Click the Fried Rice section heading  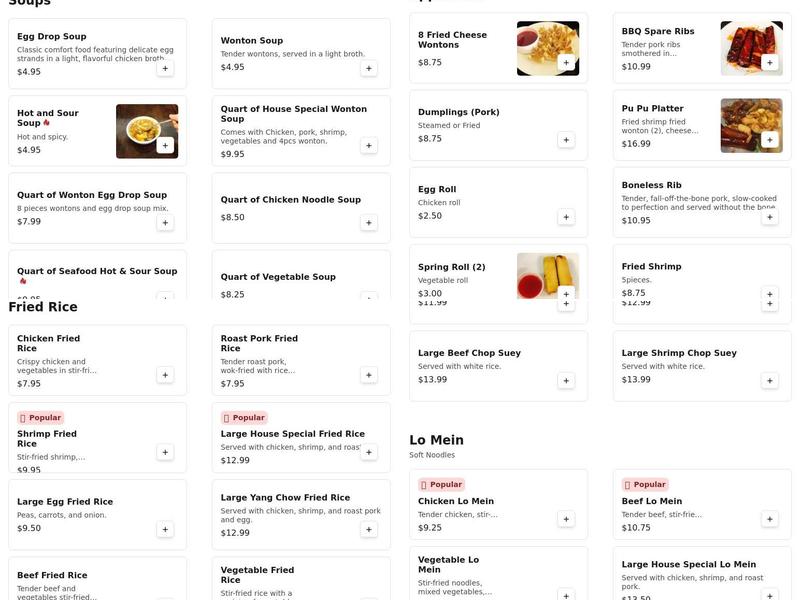point(43,307)
